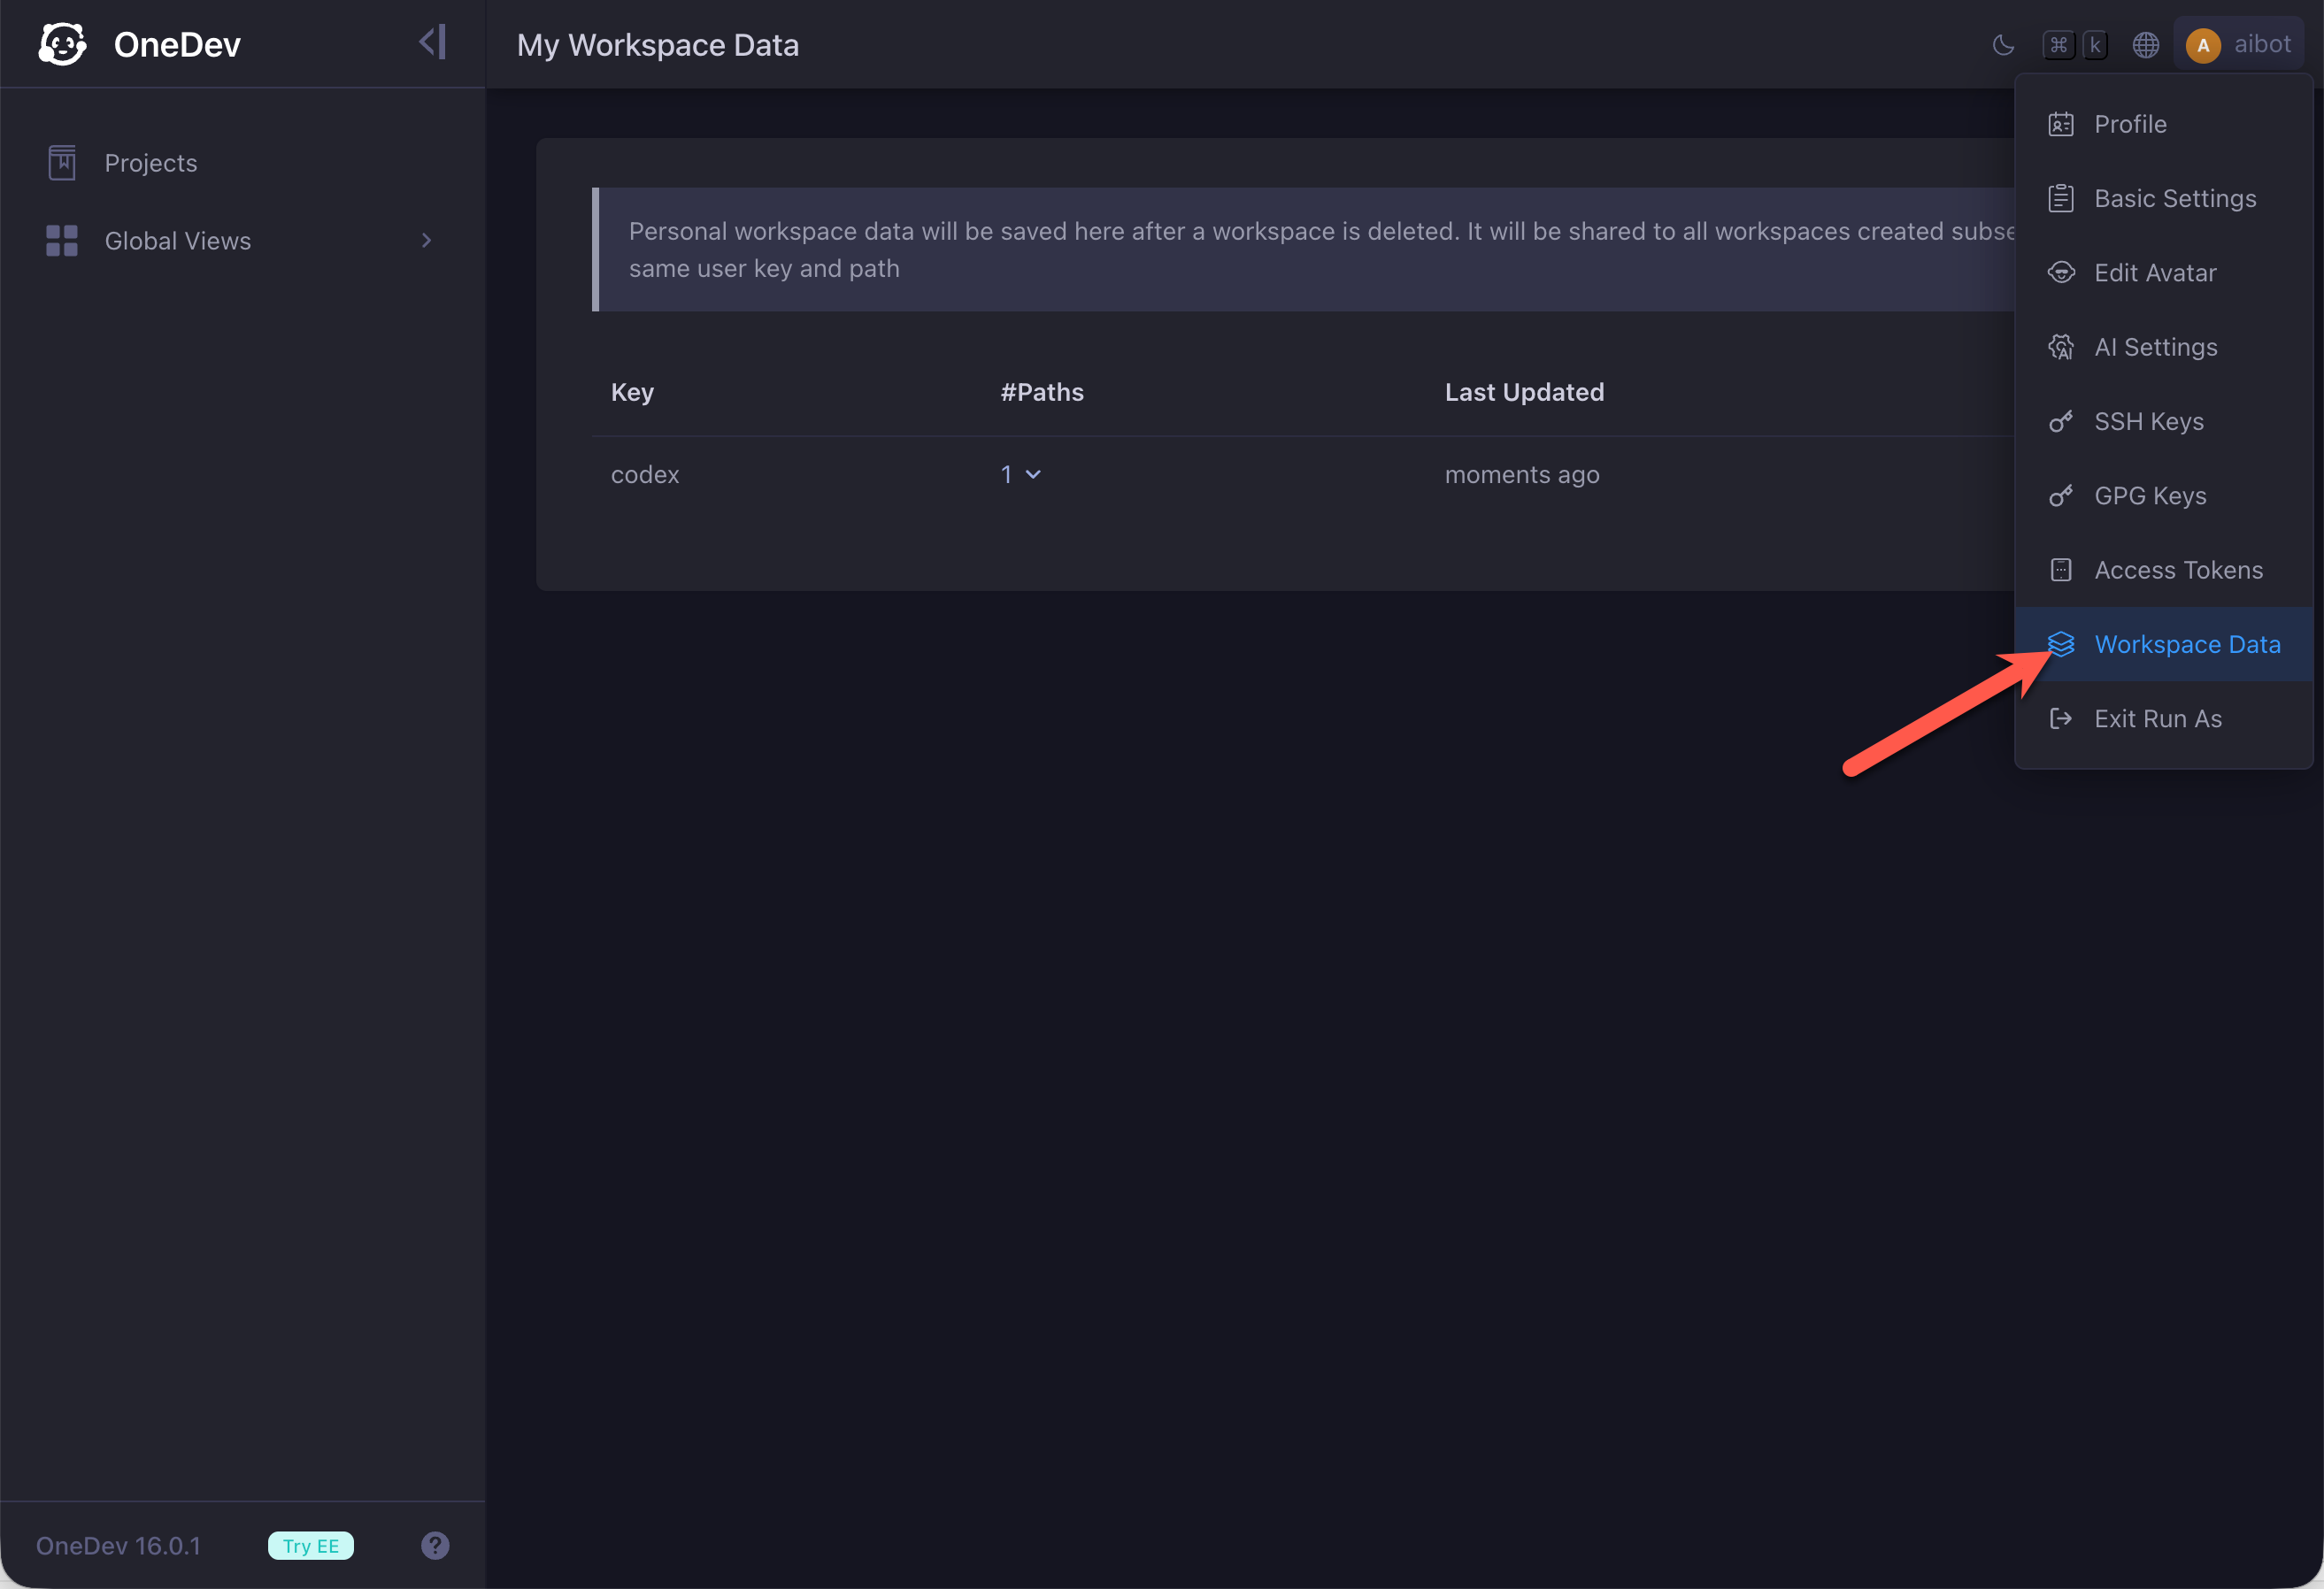The width and height of the screenshot is (2324, 1589).
Task: Open the Projects page icon
Action: (x=62, y=163)
